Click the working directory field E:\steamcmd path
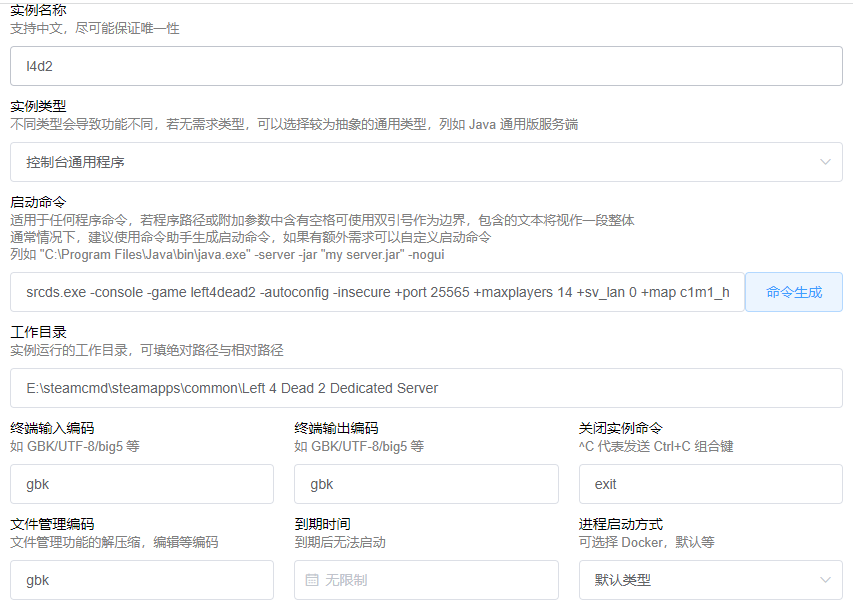Image resolution: width=853 pixels, height=600 pixels. click(426, 388)
